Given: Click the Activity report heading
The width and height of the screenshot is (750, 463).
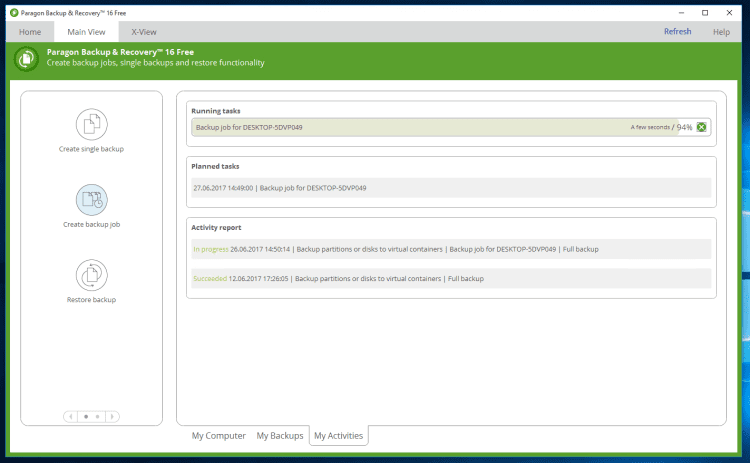Looking at the screenshot, I should tap(216, 228).
